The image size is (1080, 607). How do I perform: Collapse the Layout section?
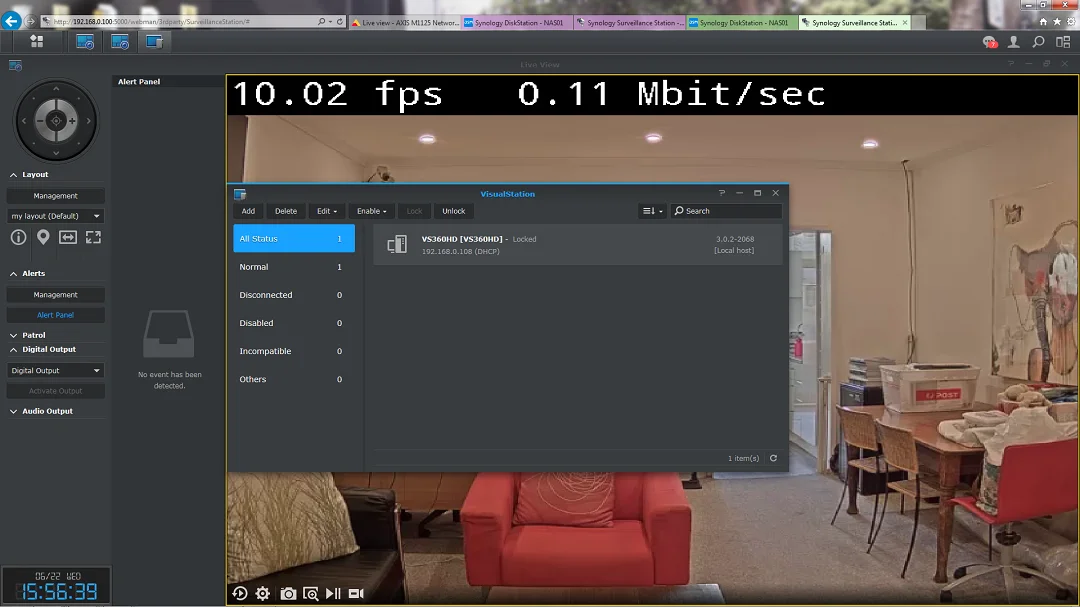pyautogui.click(x=14, y=175)
